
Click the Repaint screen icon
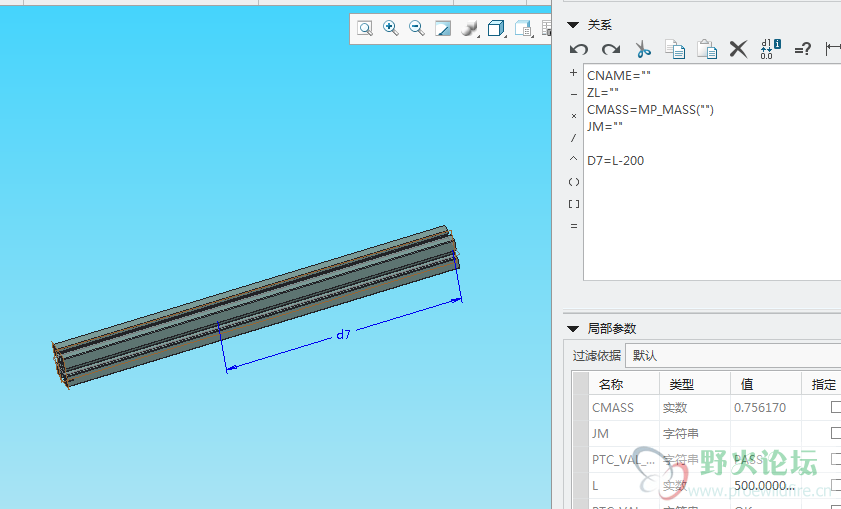[x=442, y=28]
